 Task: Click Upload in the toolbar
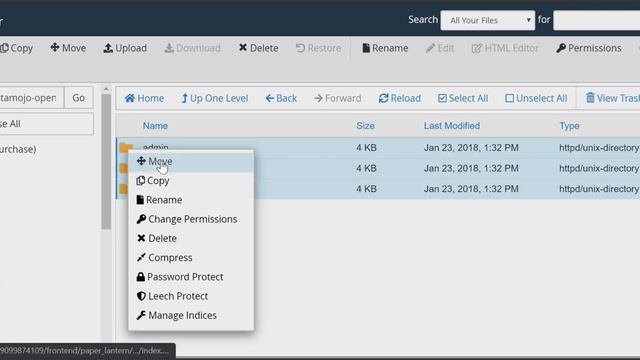(x=125, y=48)
